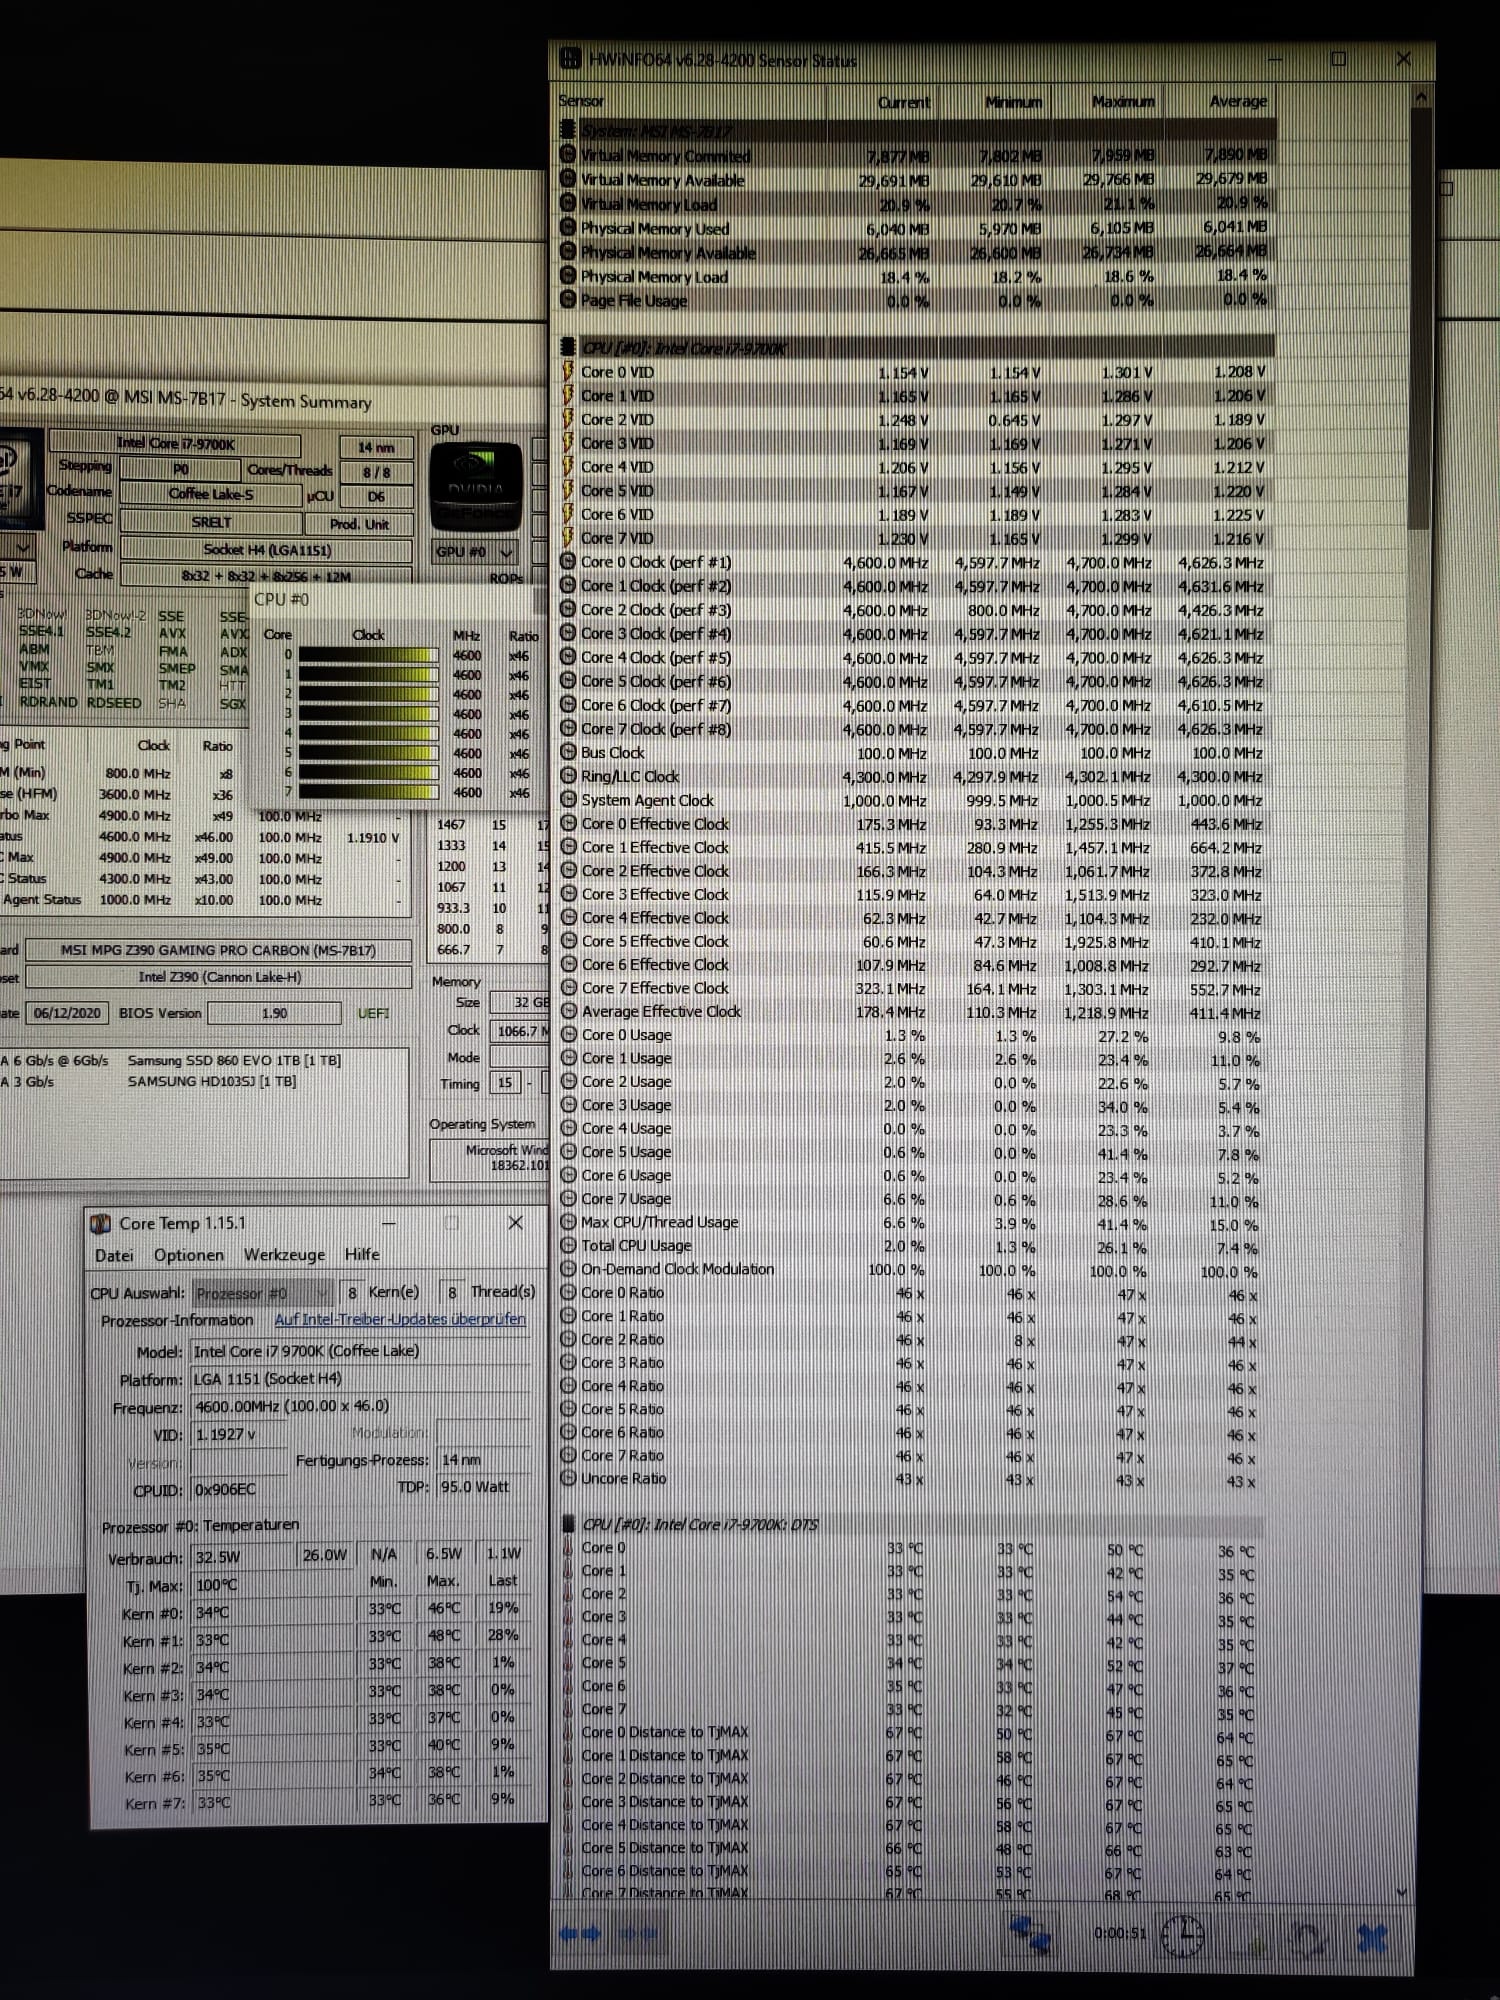This screenshot has width=1500, height=2000.
Task: Click the sensor list scrollbar down arrow
Action: pyautogui.click(x=1400, y=1892)
